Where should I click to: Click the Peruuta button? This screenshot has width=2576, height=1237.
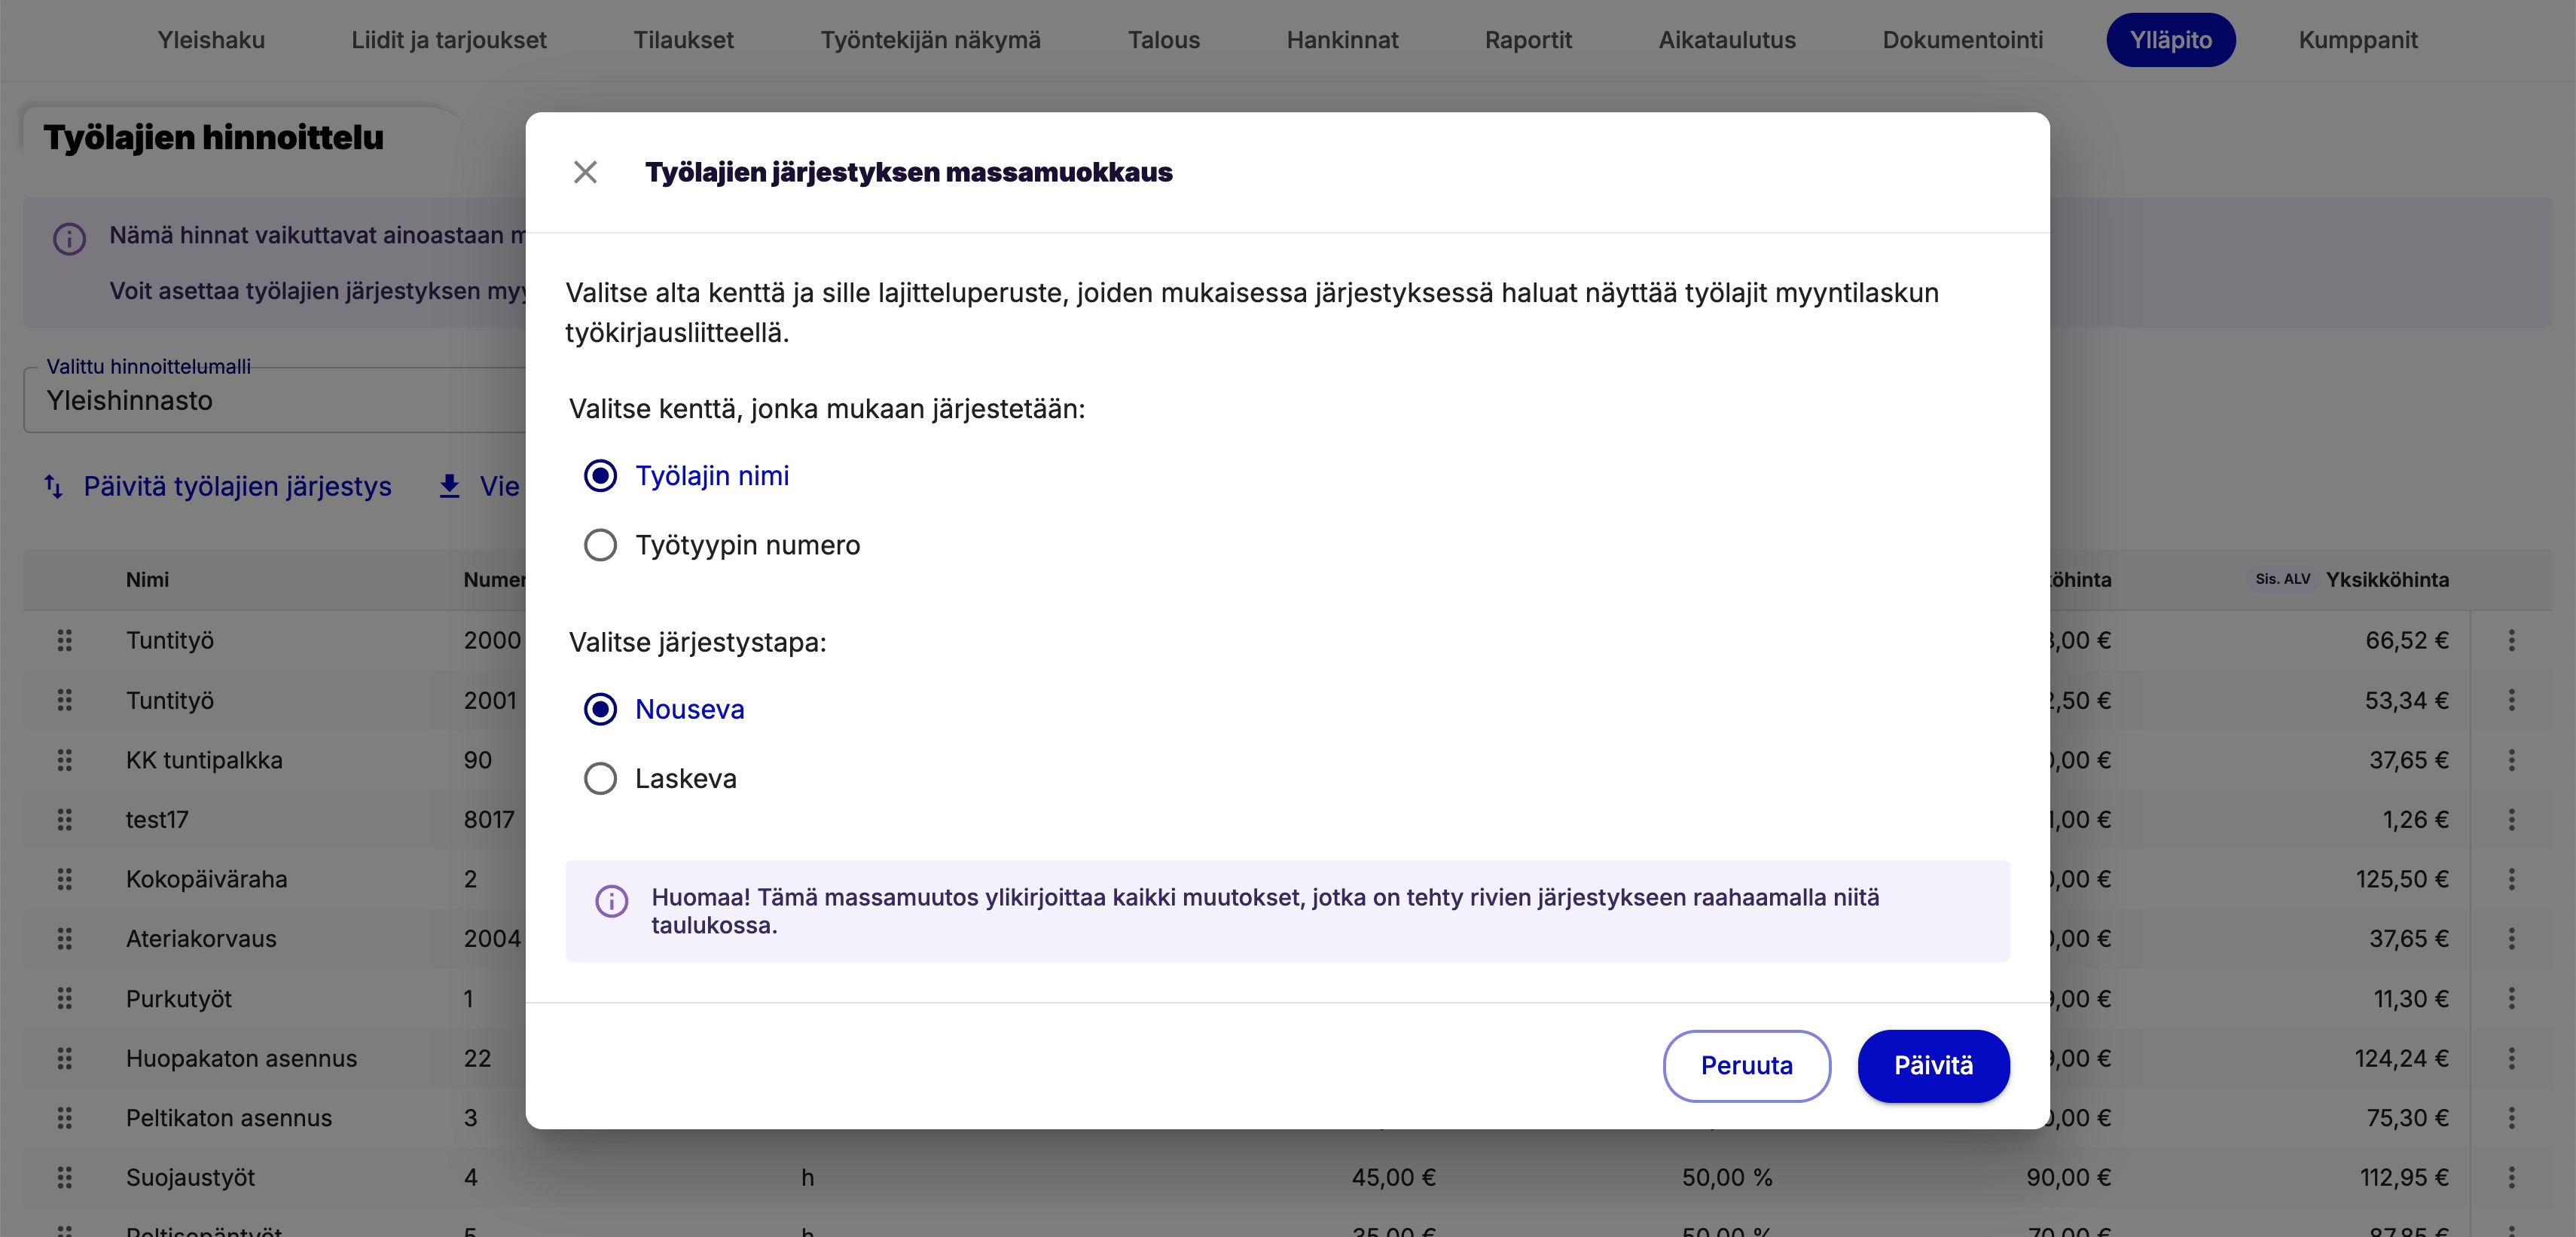pyautogui.click(x=1746, y=1066)
